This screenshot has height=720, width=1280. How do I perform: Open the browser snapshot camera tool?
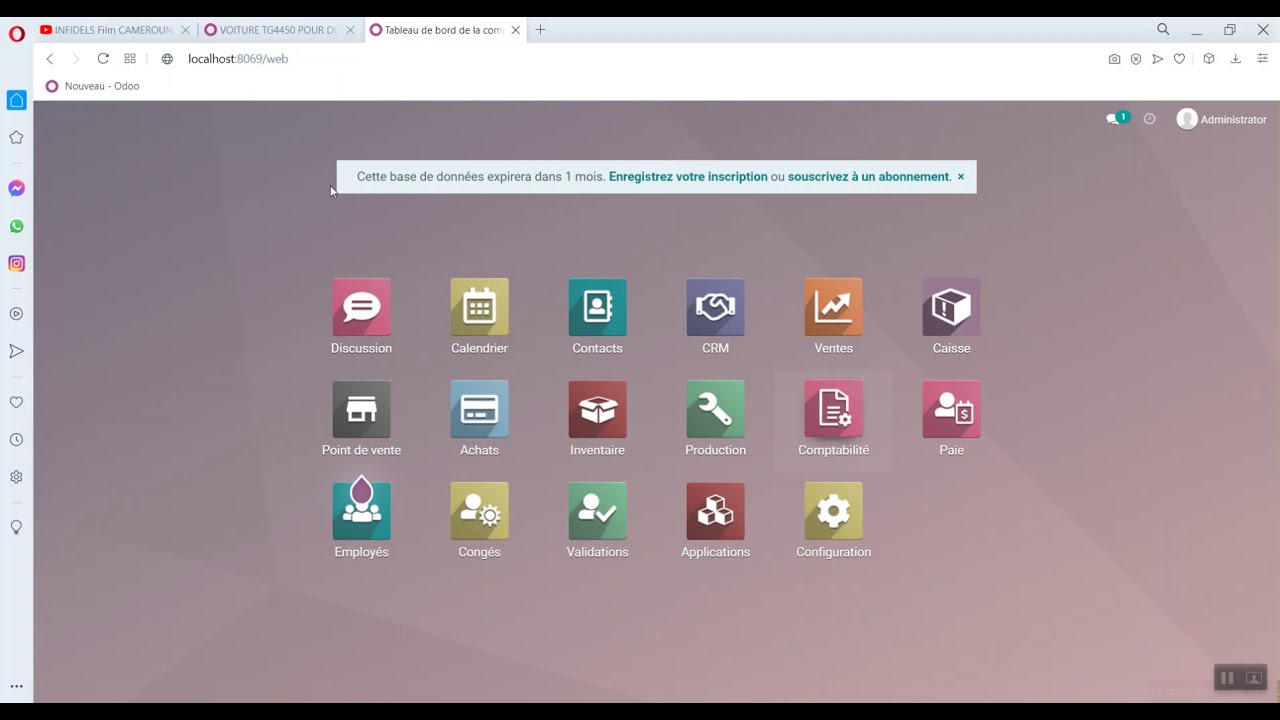[1114, 59]
